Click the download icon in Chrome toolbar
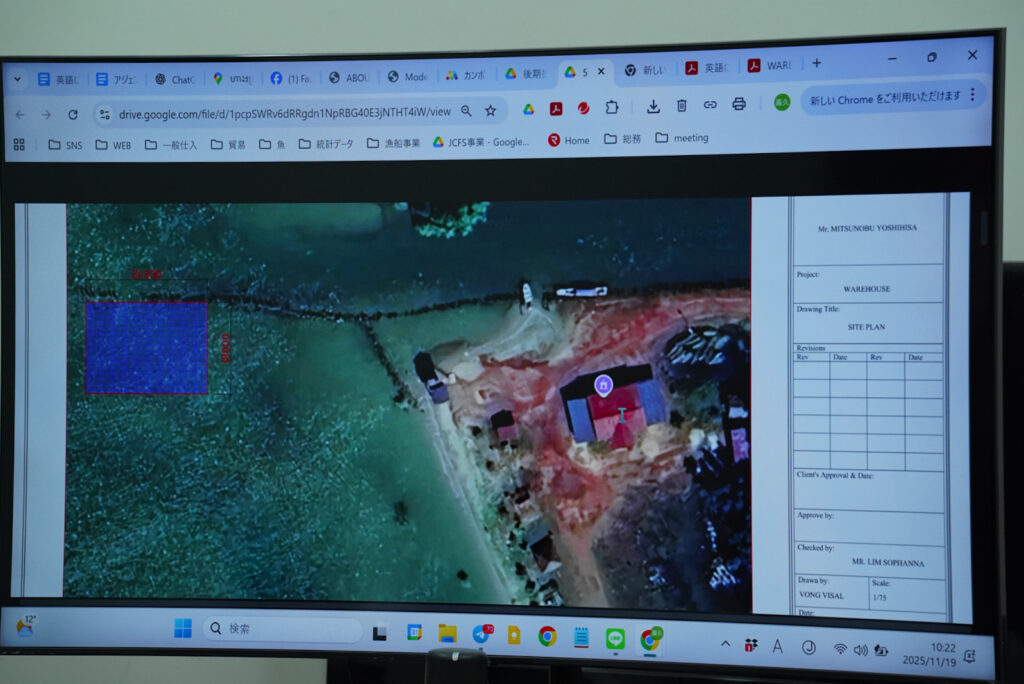 pyautogui.click(x=653, y=105)
